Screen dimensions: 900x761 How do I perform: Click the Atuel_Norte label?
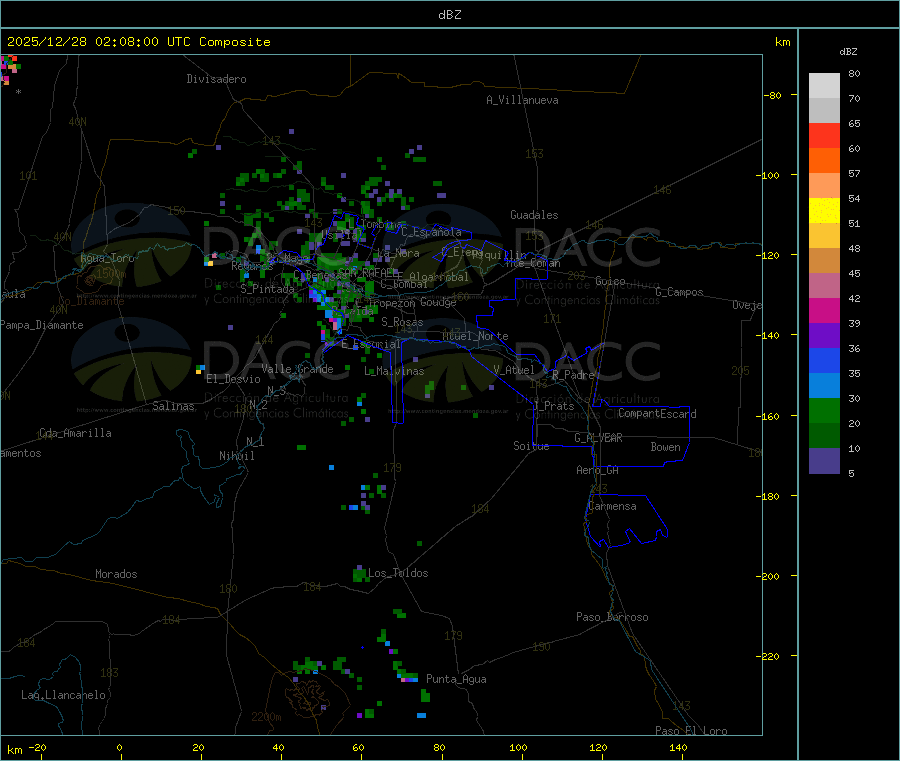click(475, 336)
